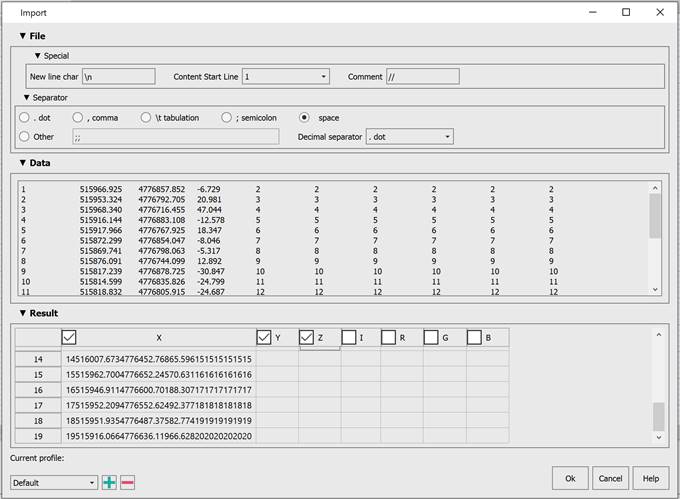Click the Result panel scrollbar thumb
This screenshot has width=680, height=499.
658,417
